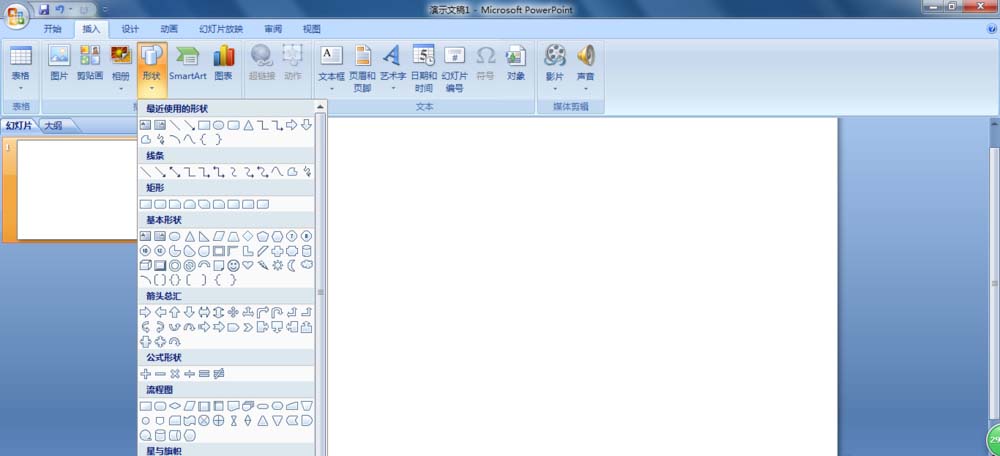This screenshot has height=456, width=1000.
Task: Open the undo history dropdown arrow
Action: [70, 10]
